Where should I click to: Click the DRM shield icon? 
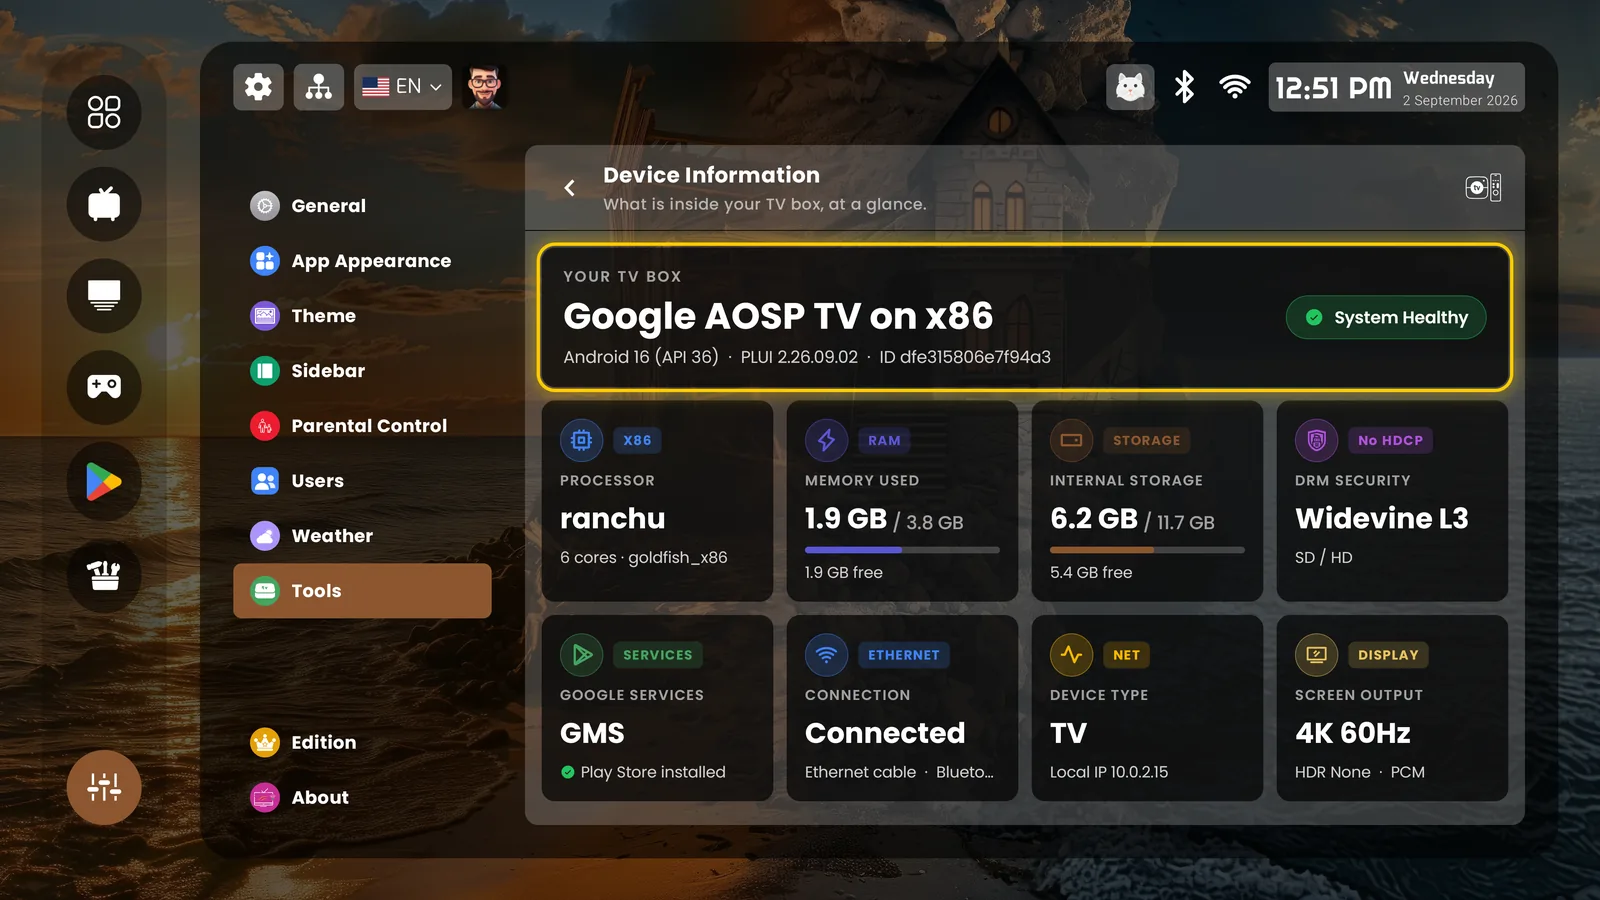click(1316, 440)
